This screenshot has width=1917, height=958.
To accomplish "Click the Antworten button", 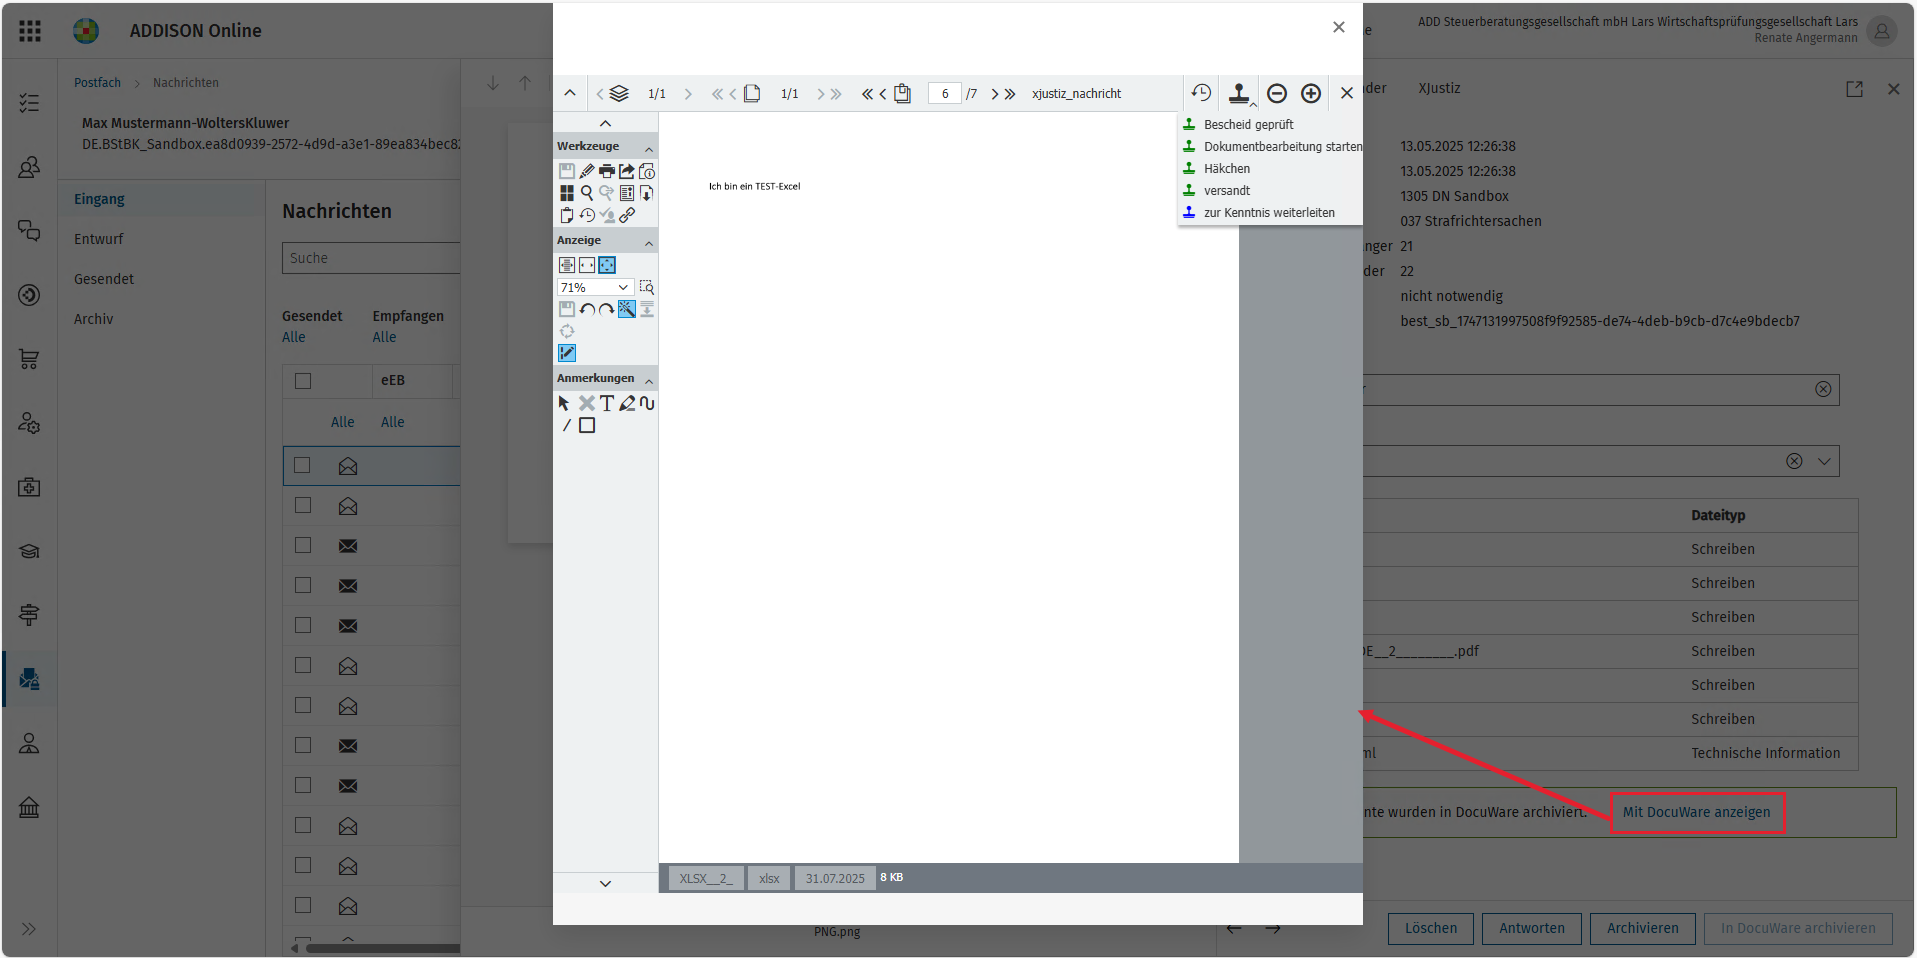I will (x=1532, y=928).
